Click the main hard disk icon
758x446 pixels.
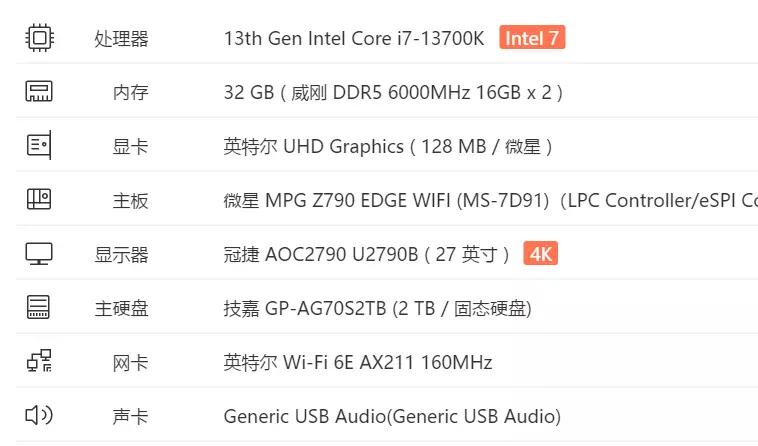pyautogui.click(x=39, y=308)
